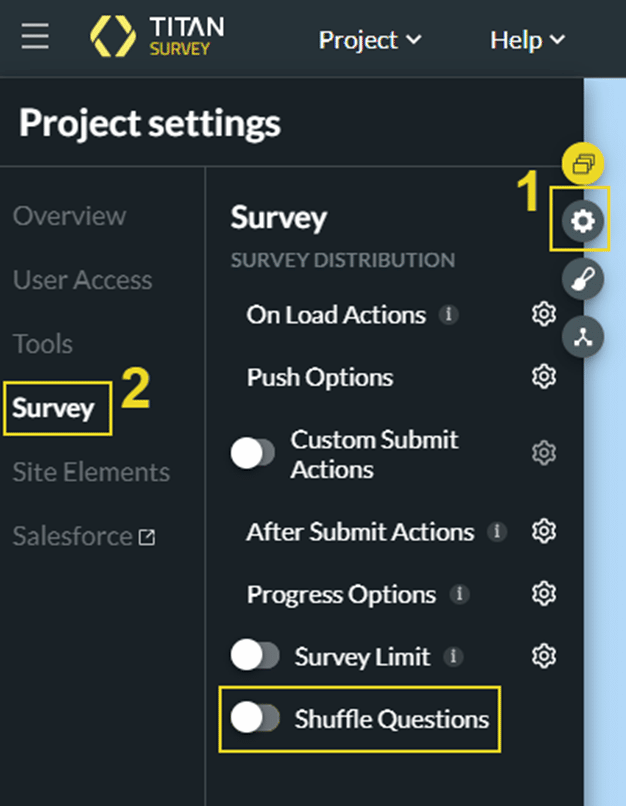Click the hierarchy tree icon
Image resolution: width=626 pixels, height=806 pixels.
click(x=582, y=337)
